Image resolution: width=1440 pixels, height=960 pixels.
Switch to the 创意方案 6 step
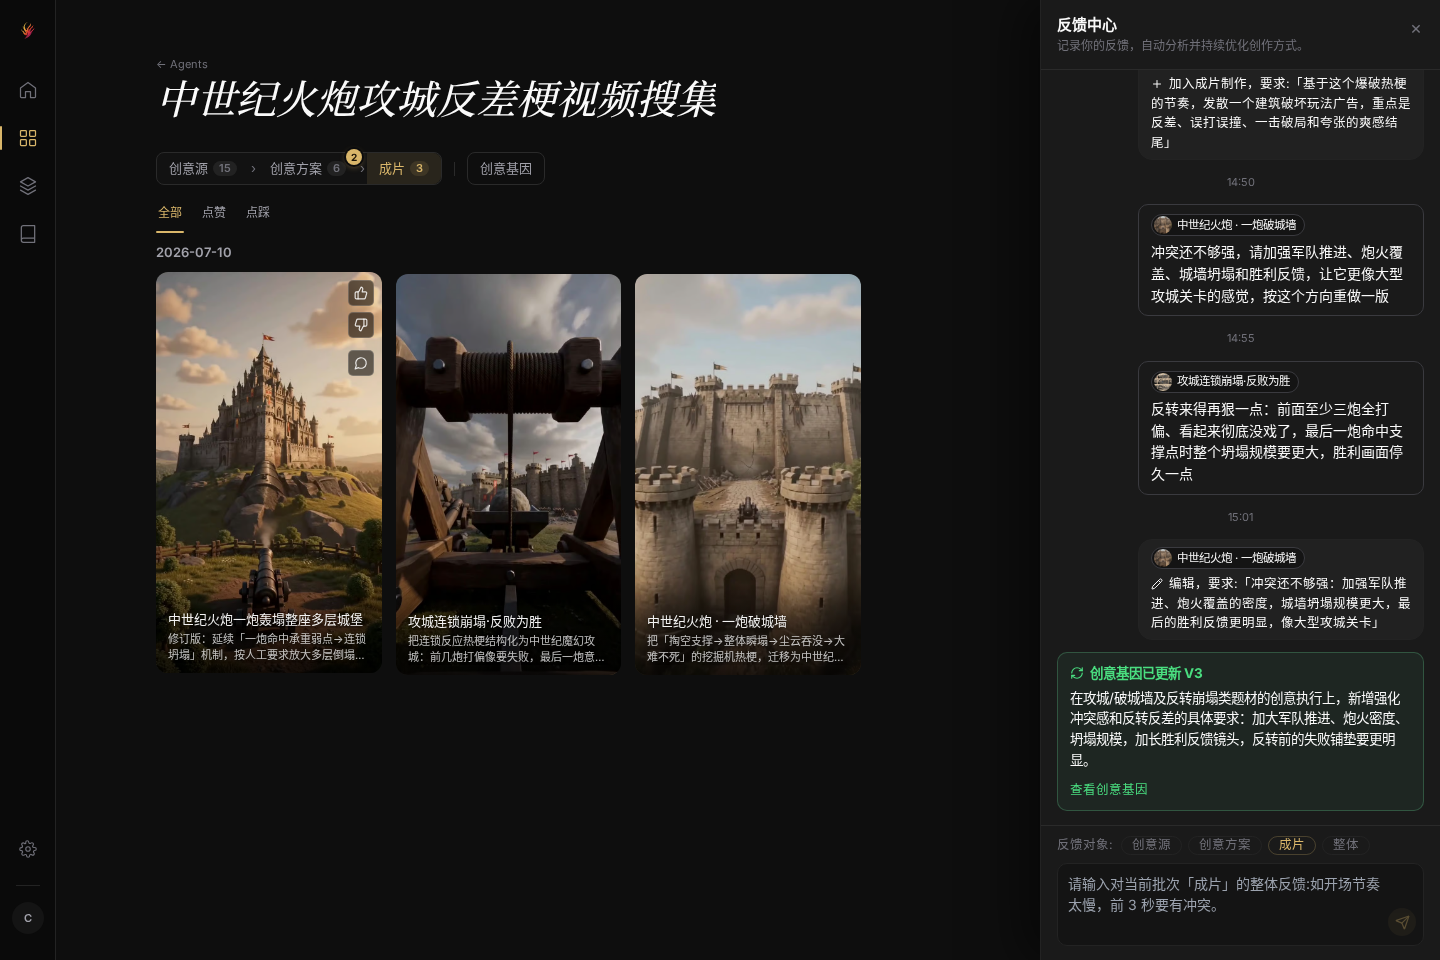coord(306,169)
